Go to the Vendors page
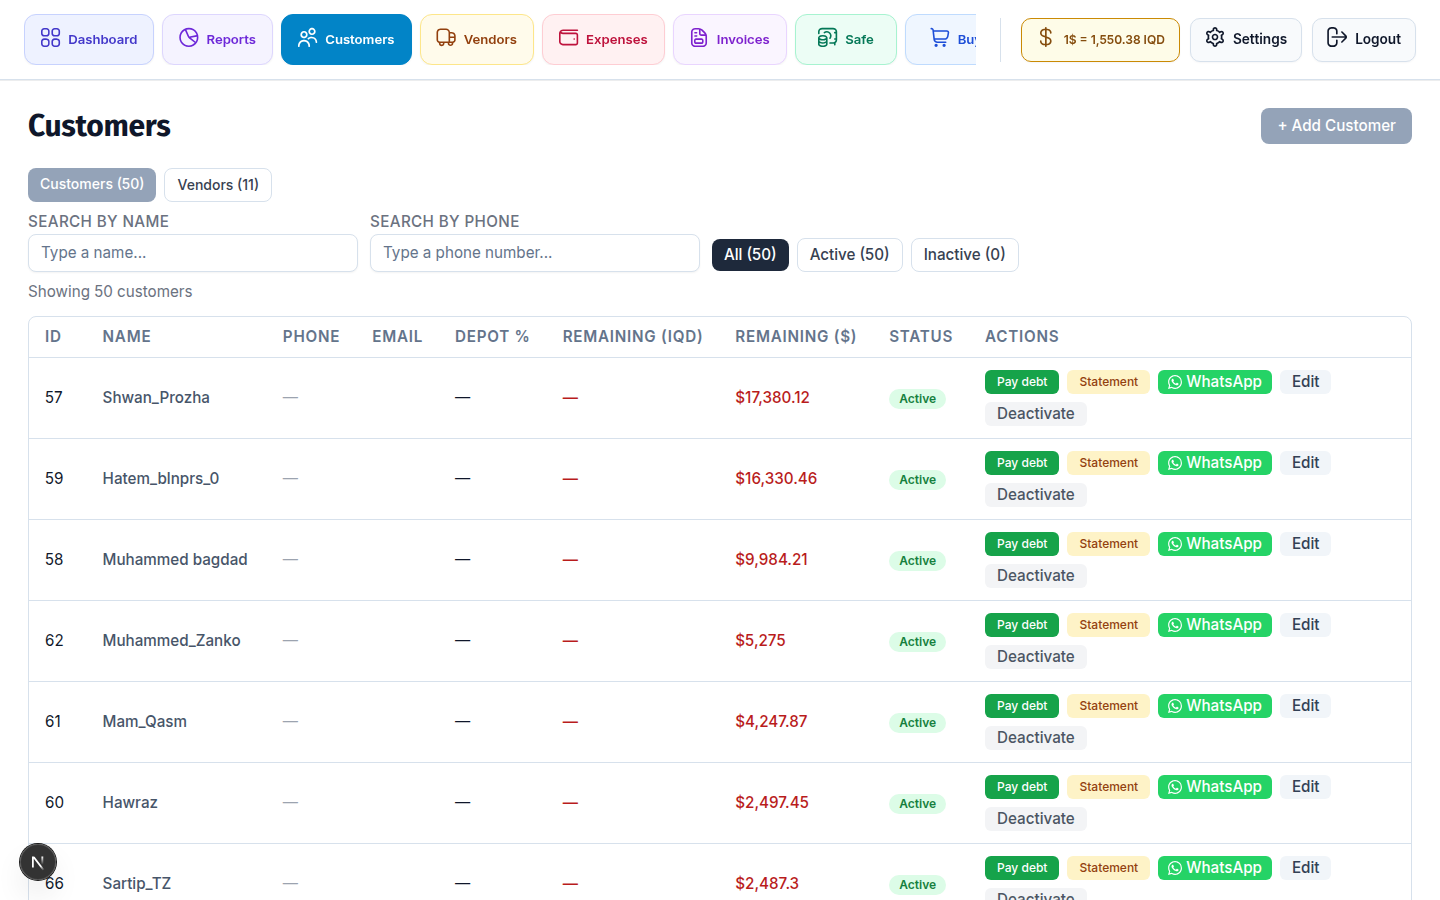The height and width of the screenshot is (900, 1440). [x=477, y=39]
